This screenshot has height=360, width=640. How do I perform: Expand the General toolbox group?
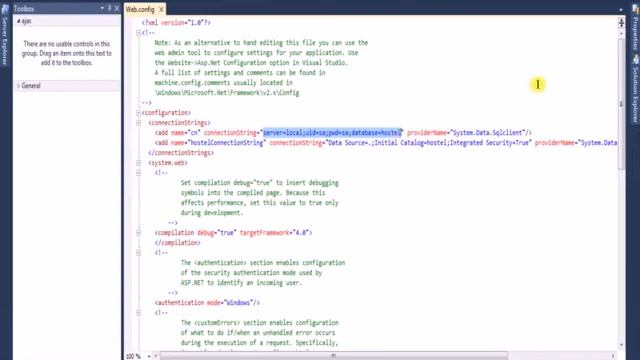(x=18, y=86)
